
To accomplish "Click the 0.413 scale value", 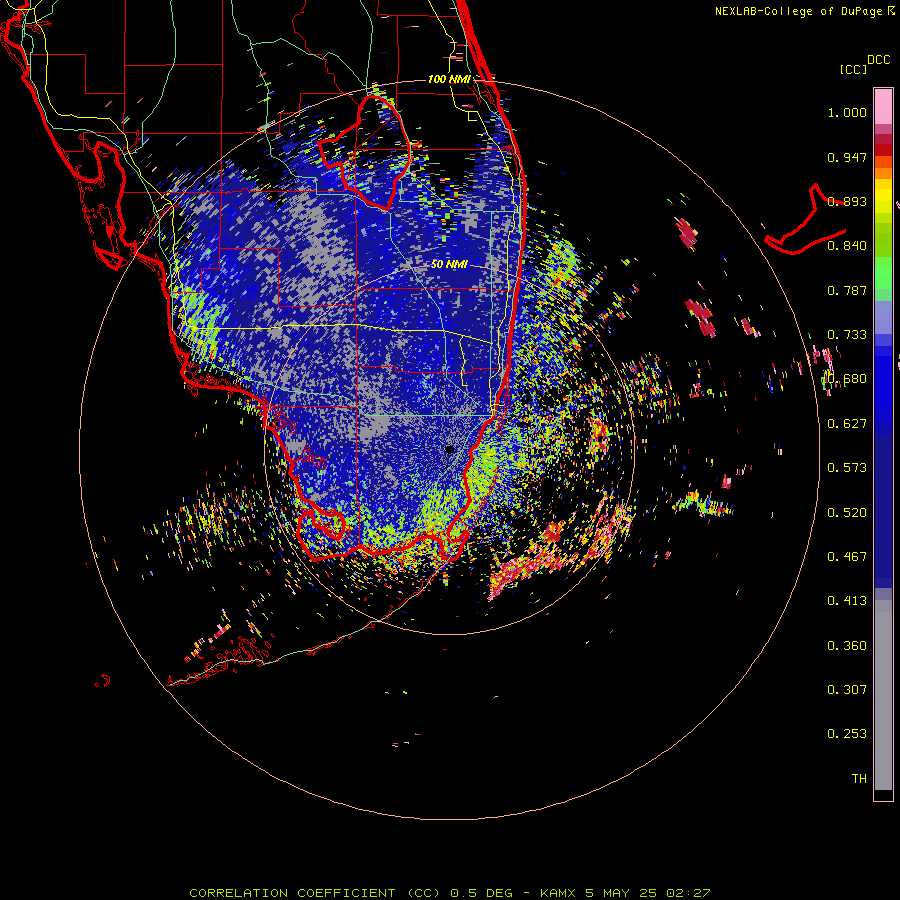I will (x=847, y=601).
